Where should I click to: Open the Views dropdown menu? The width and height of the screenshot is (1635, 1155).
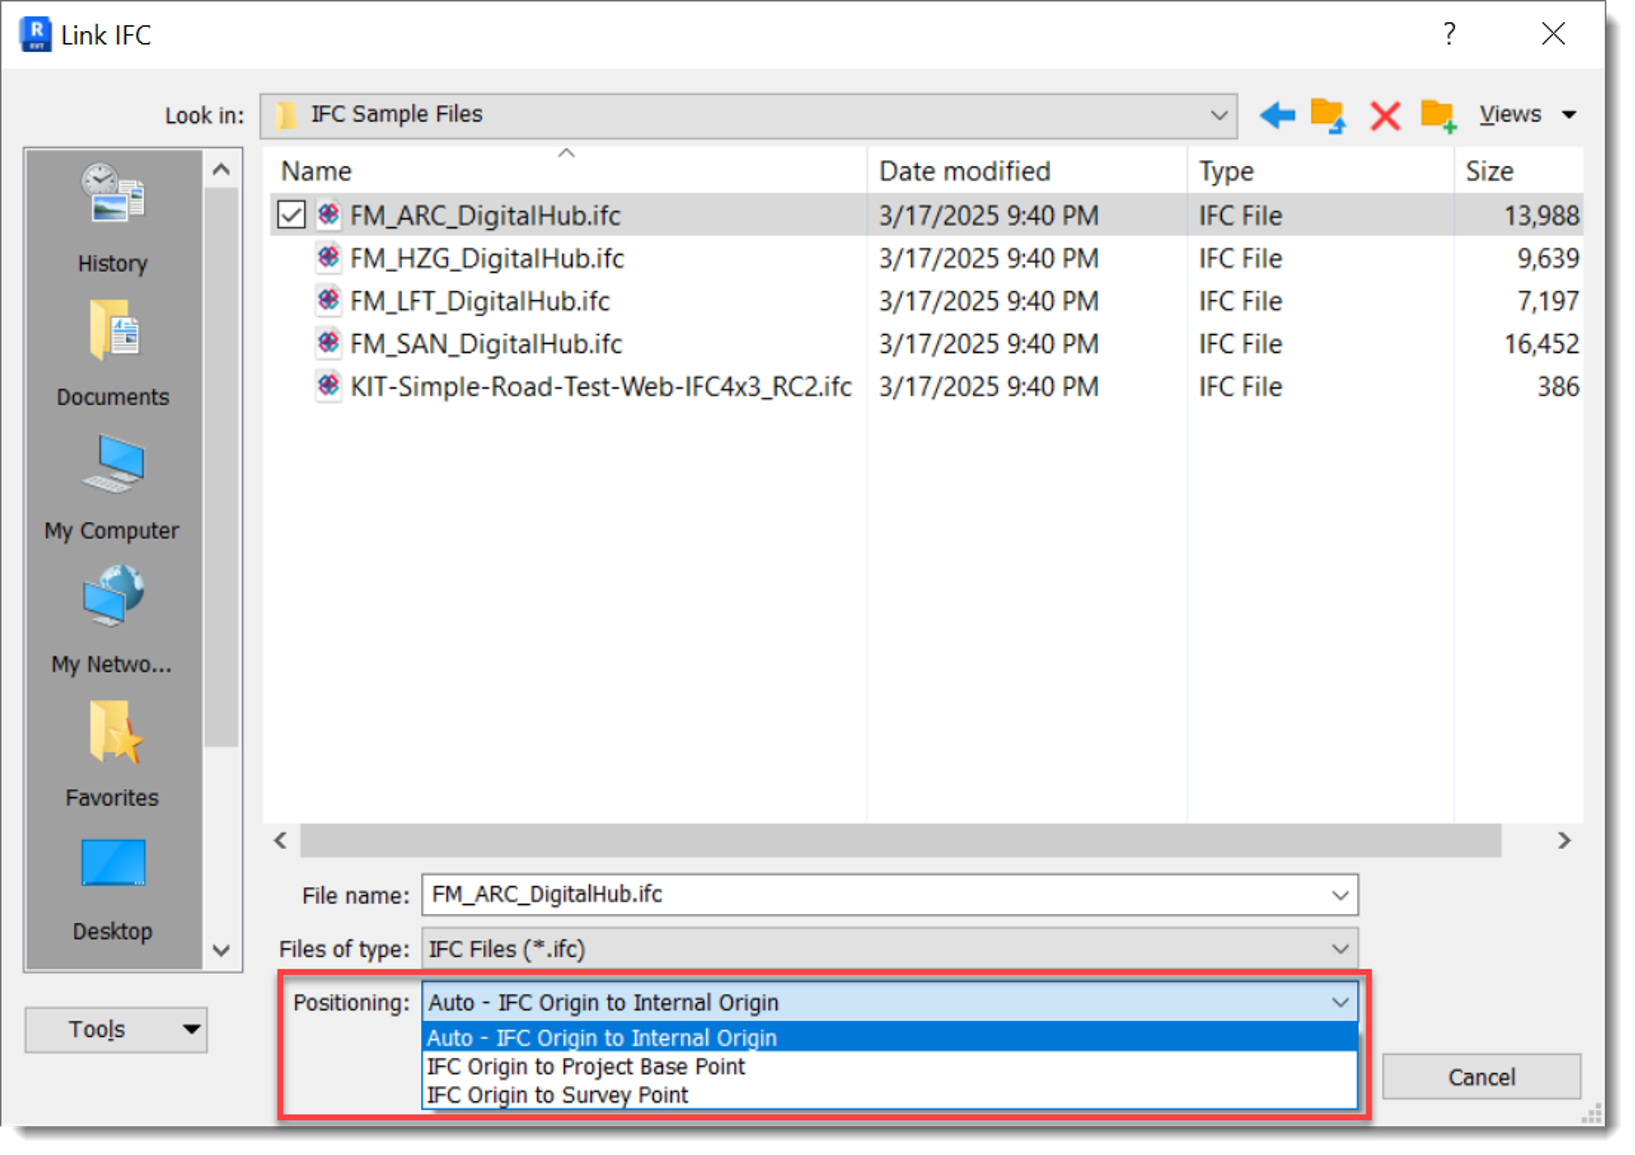point(1527,115)
